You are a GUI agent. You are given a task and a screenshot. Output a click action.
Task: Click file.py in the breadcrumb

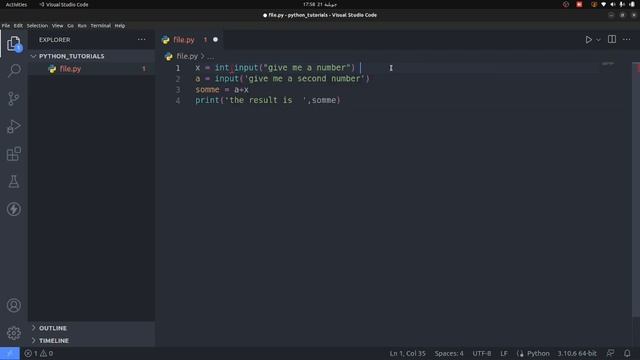click(x=187, y=56)
